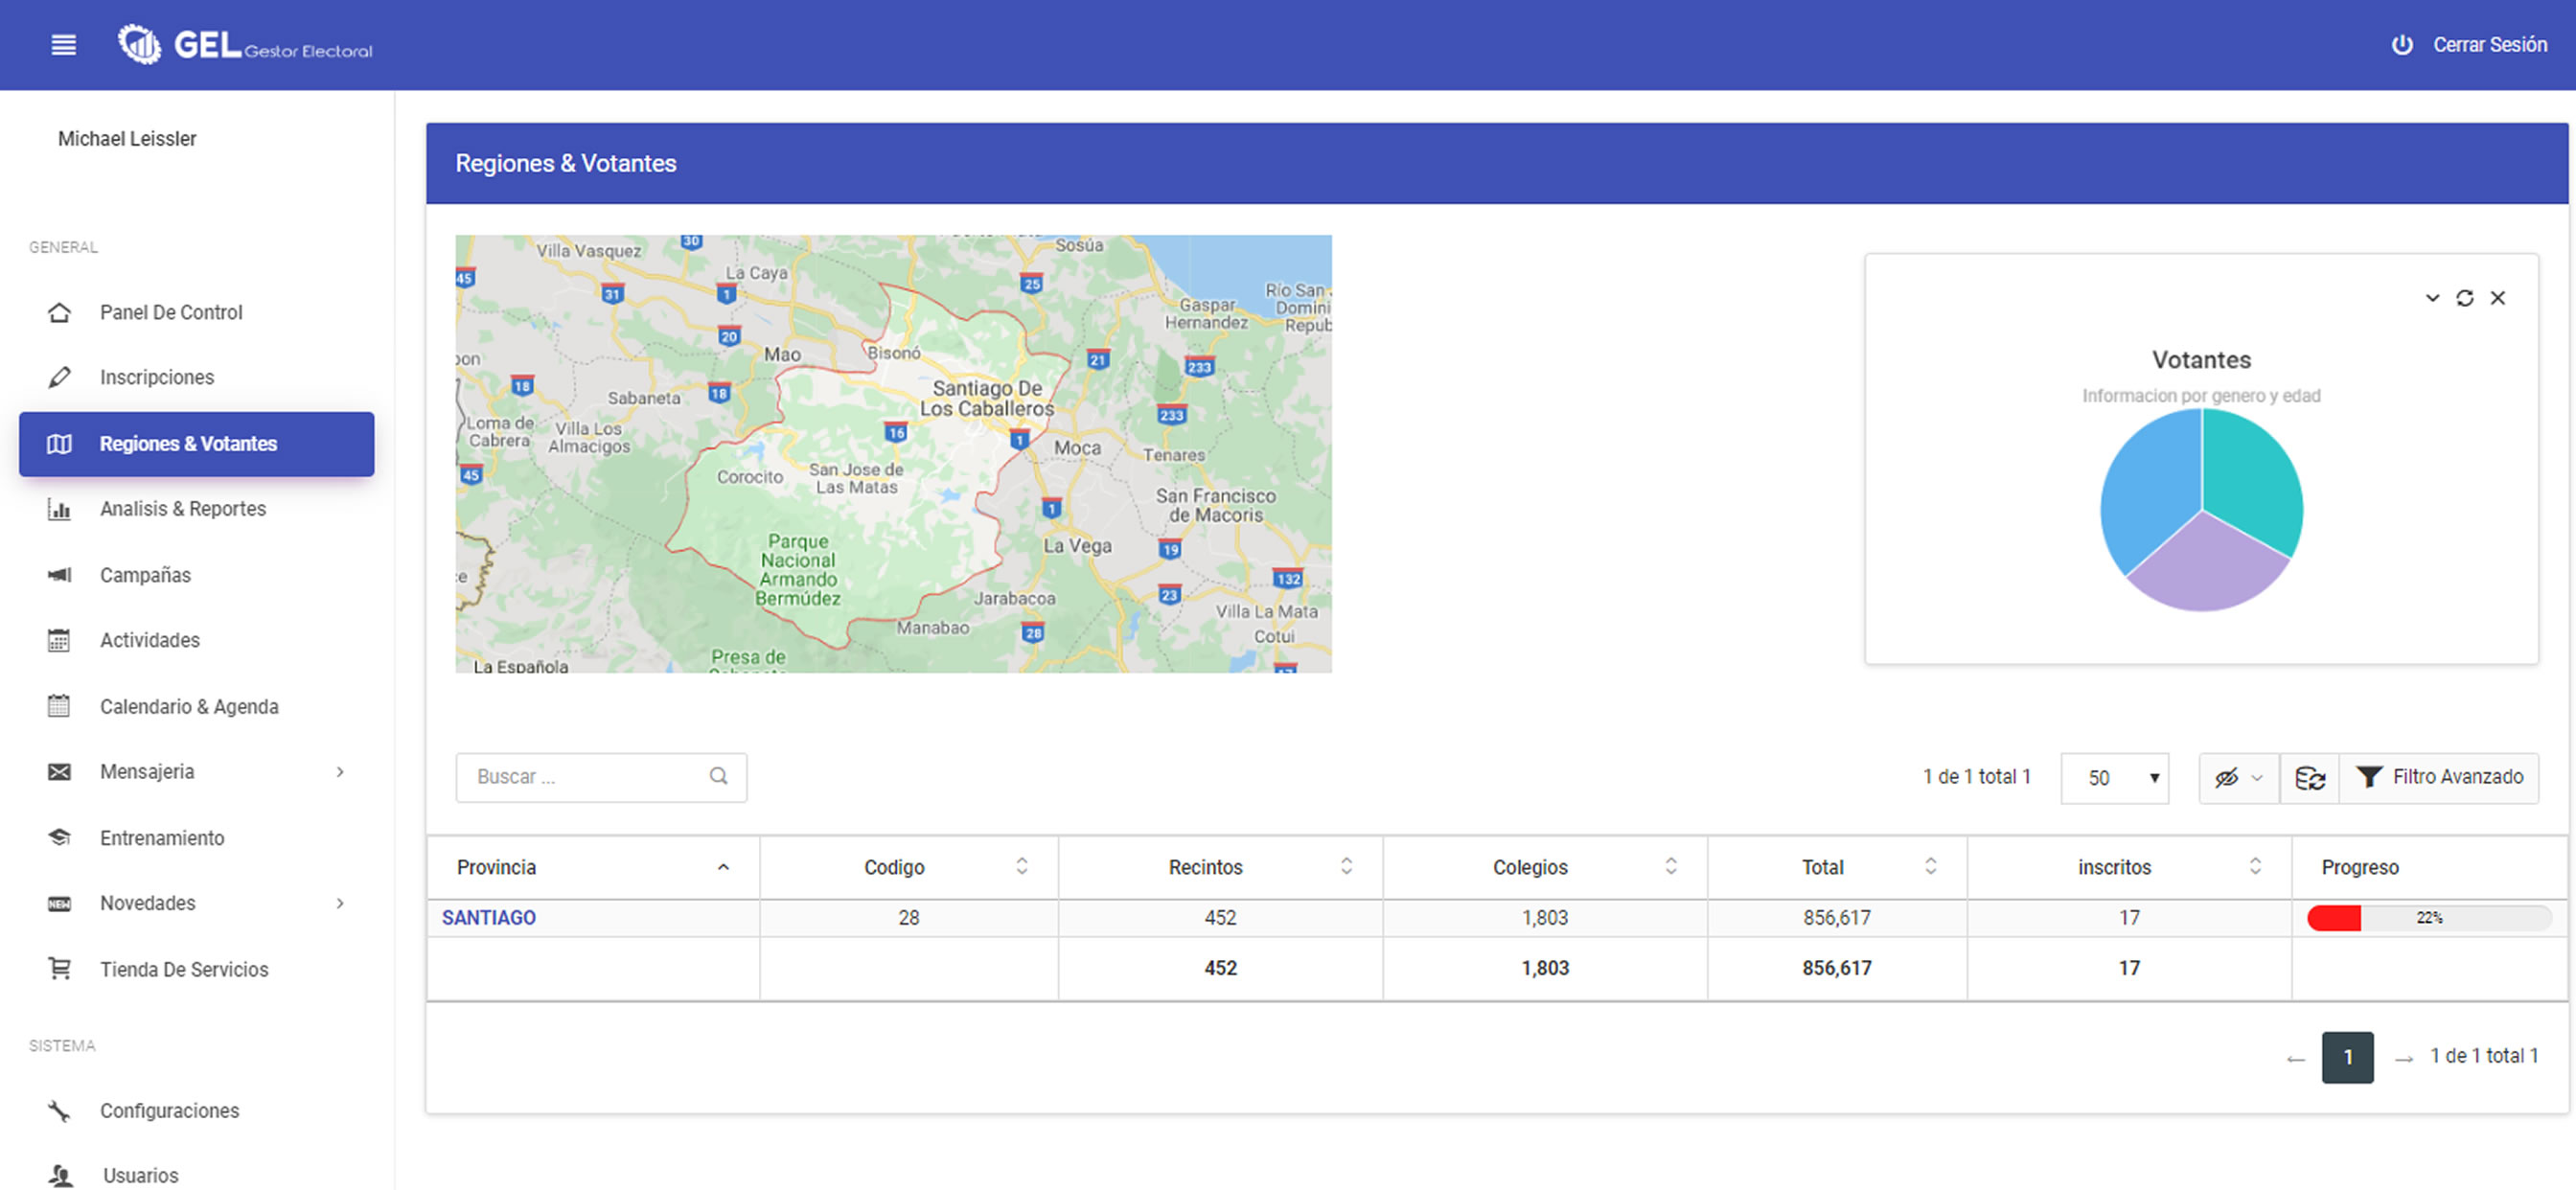The height and width of the screenshot is (1190, 2576).
Task: Expand the Novedades submenu chevron
Action: 340,904
